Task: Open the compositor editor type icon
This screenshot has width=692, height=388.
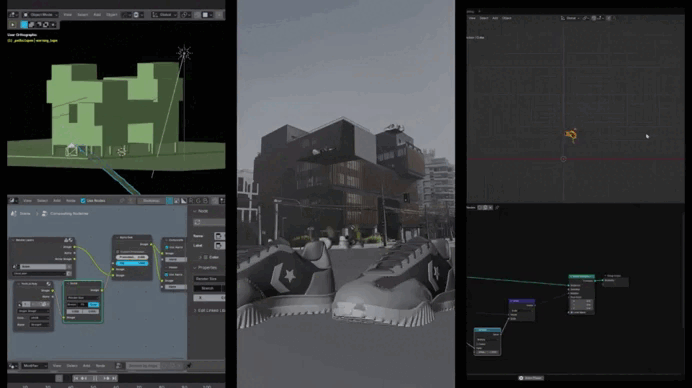Action: (x=12, y=201)
